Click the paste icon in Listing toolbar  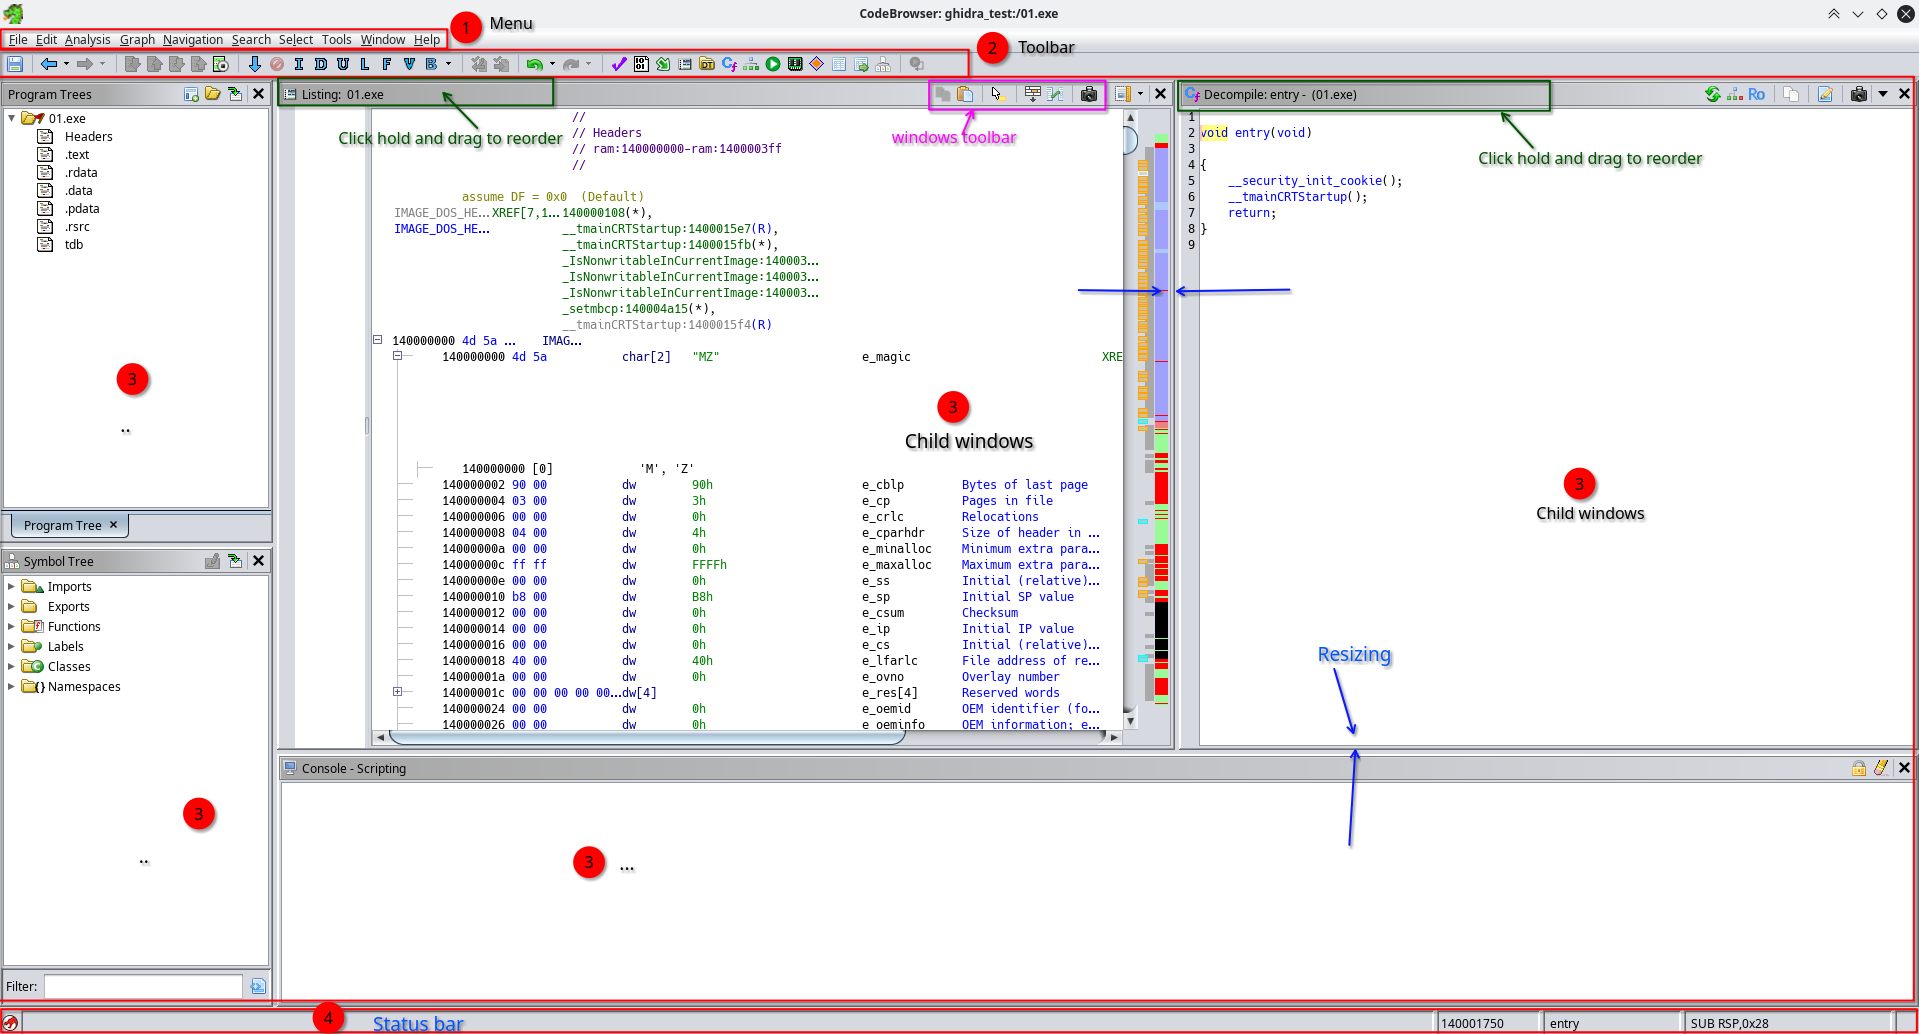pos(965,94)
